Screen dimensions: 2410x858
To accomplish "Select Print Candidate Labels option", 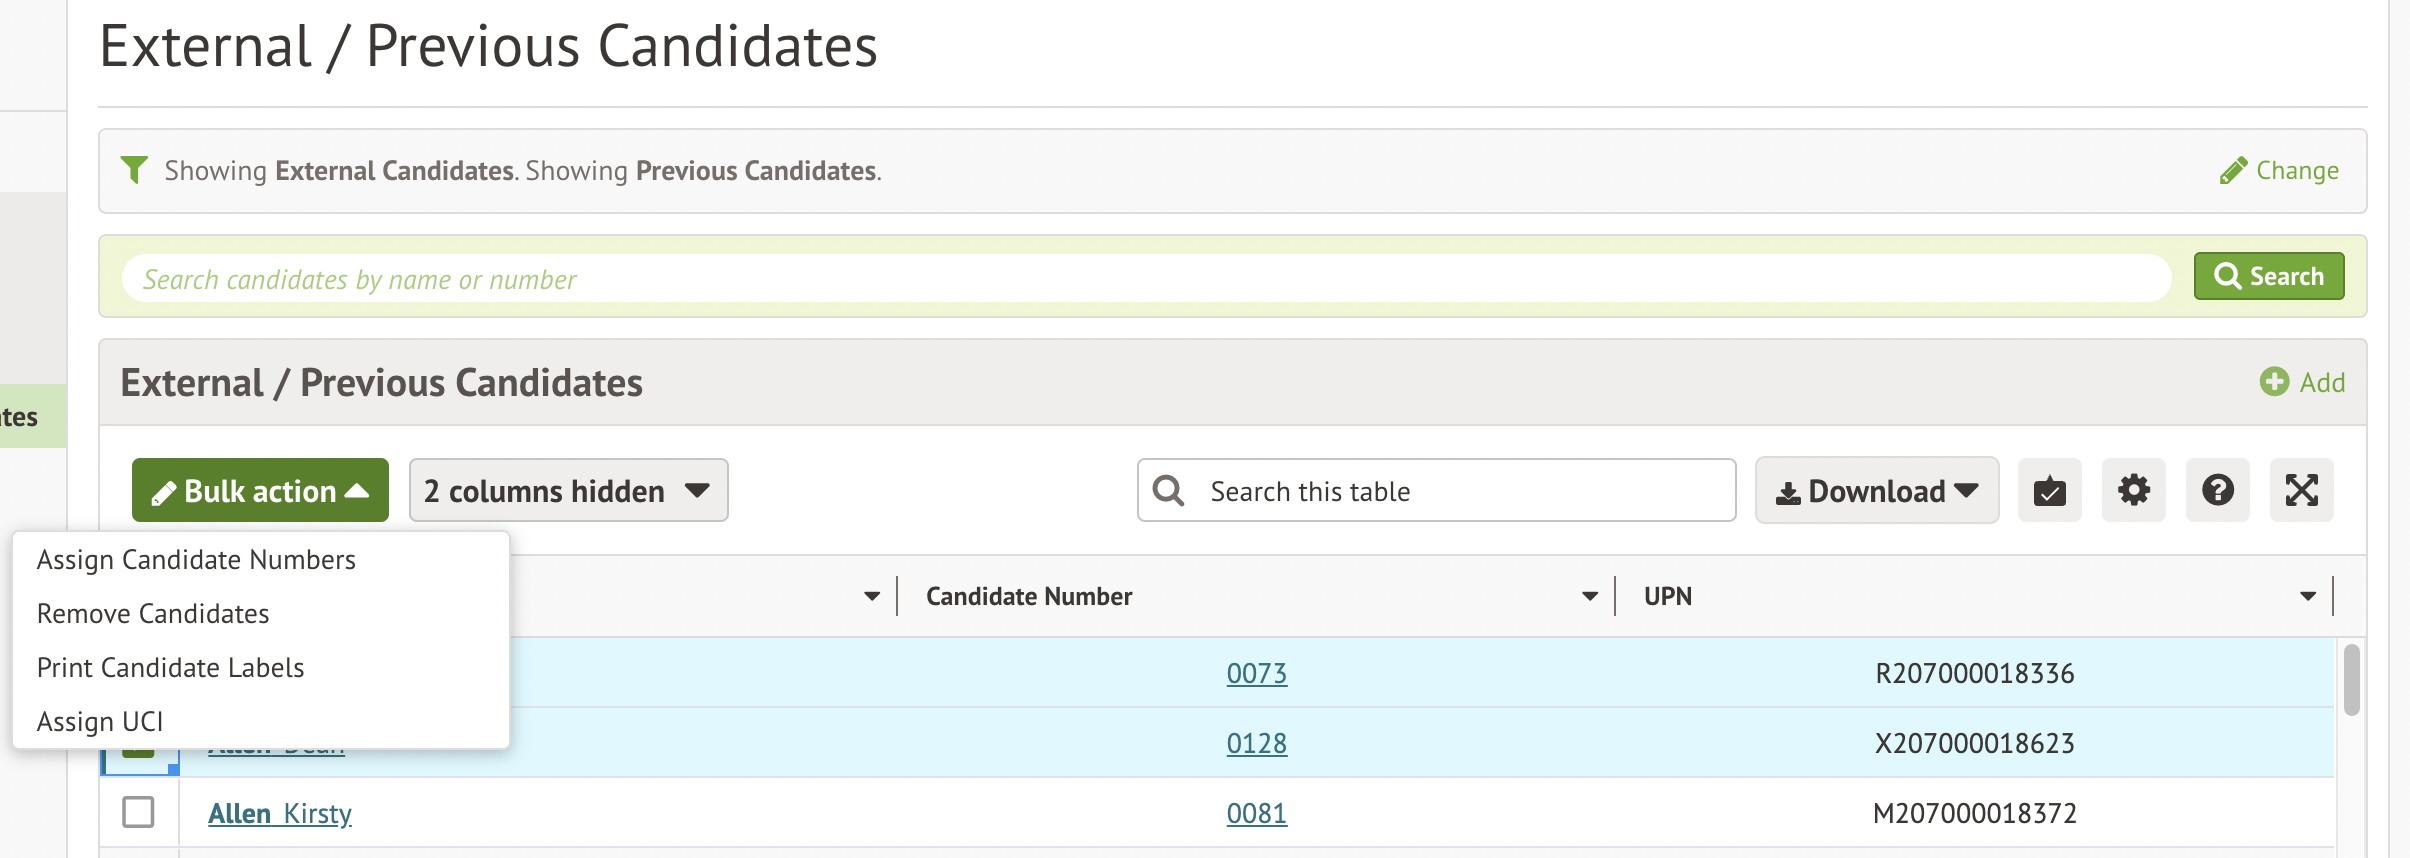I will [x=170, y=668].
